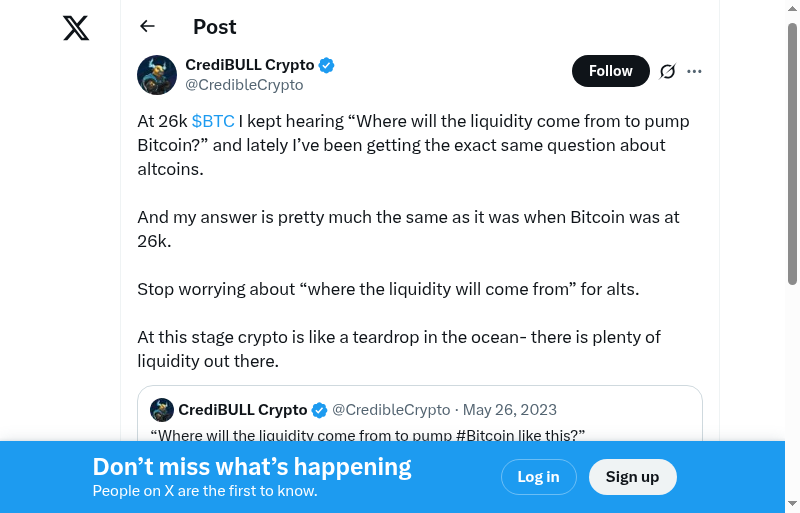
Task: Click the Log in button
Action: [538, 477]
